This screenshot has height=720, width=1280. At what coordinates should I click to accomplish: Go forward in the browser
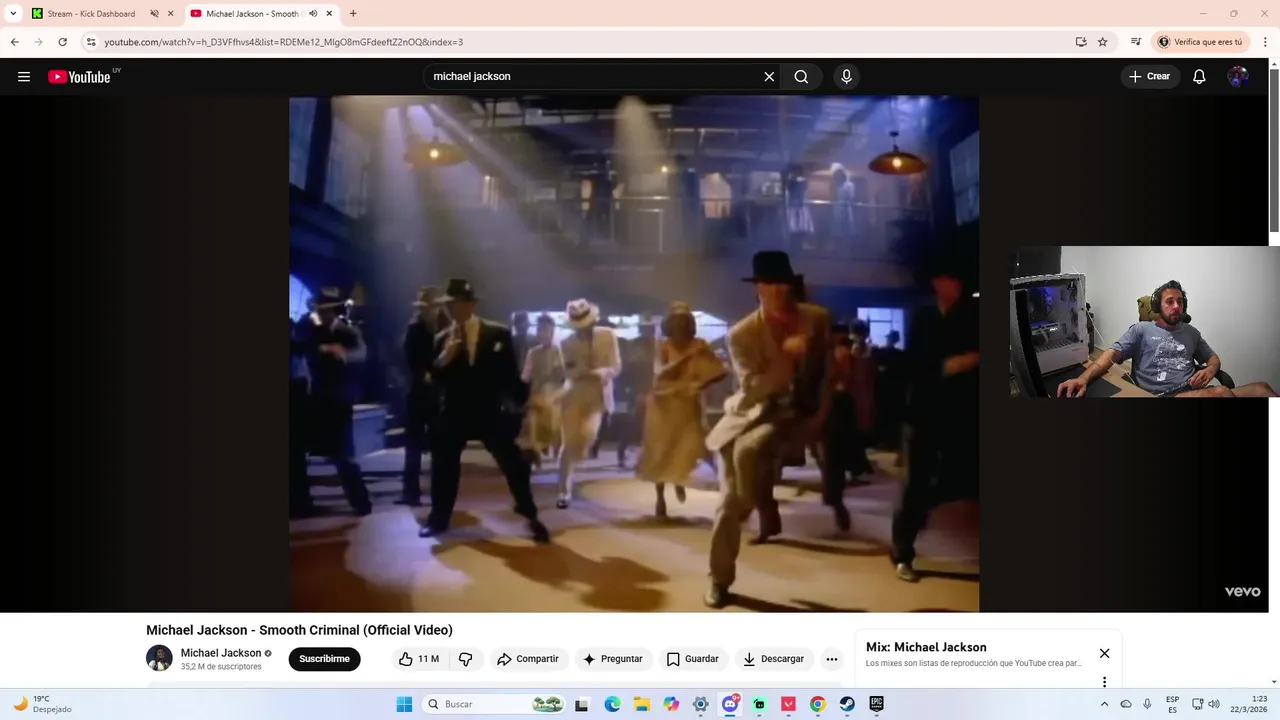(x=38, y=42)
